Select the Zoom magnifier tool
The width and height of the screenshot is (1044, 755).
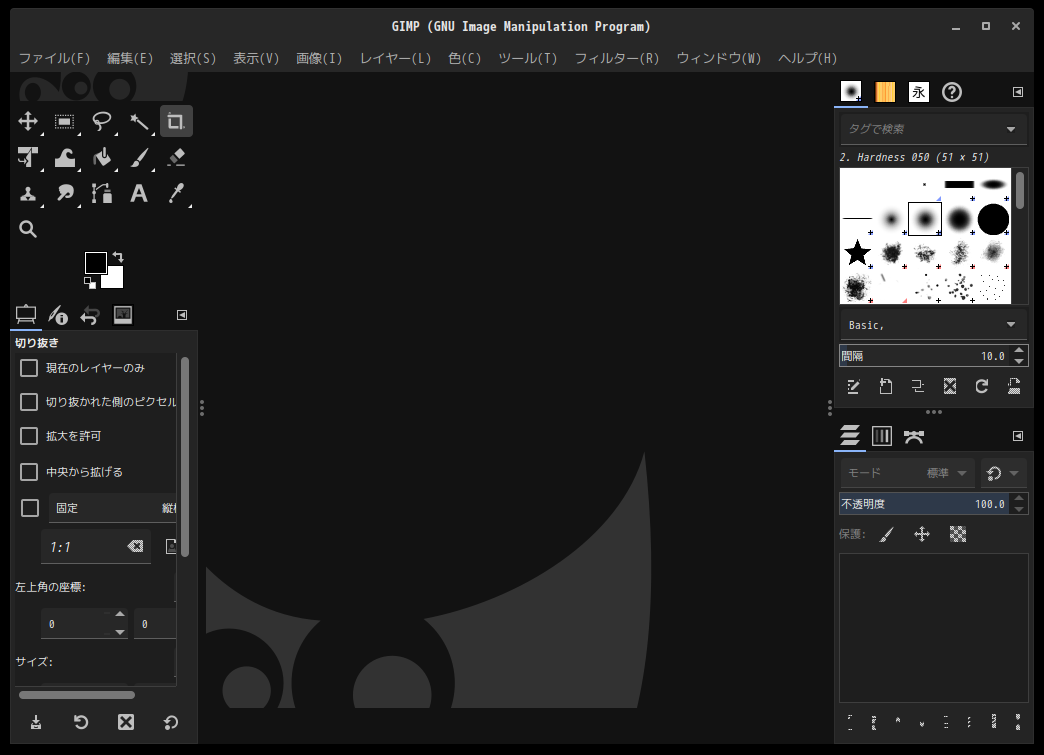pyautogui.click(x=28, y=230)
